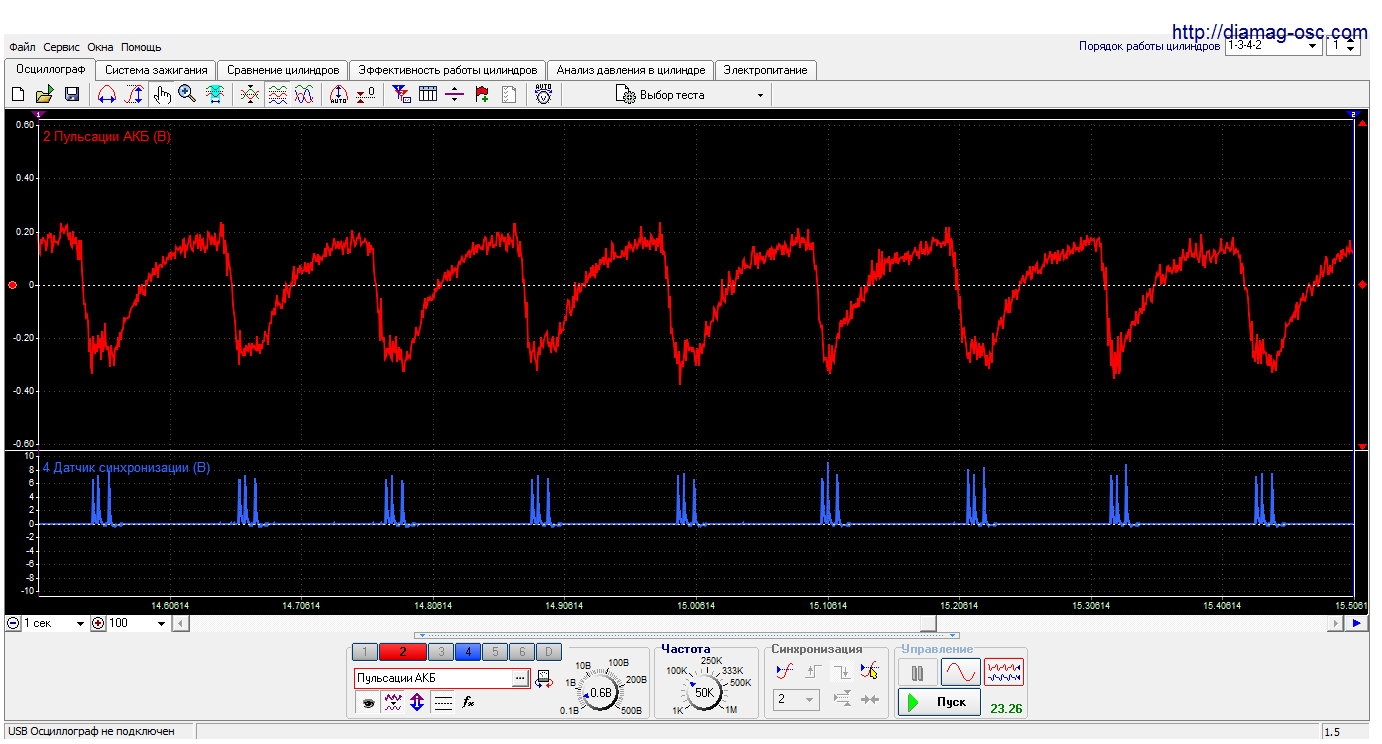
Task: Open the Помощь menu
Action: [x=141, y=47]
